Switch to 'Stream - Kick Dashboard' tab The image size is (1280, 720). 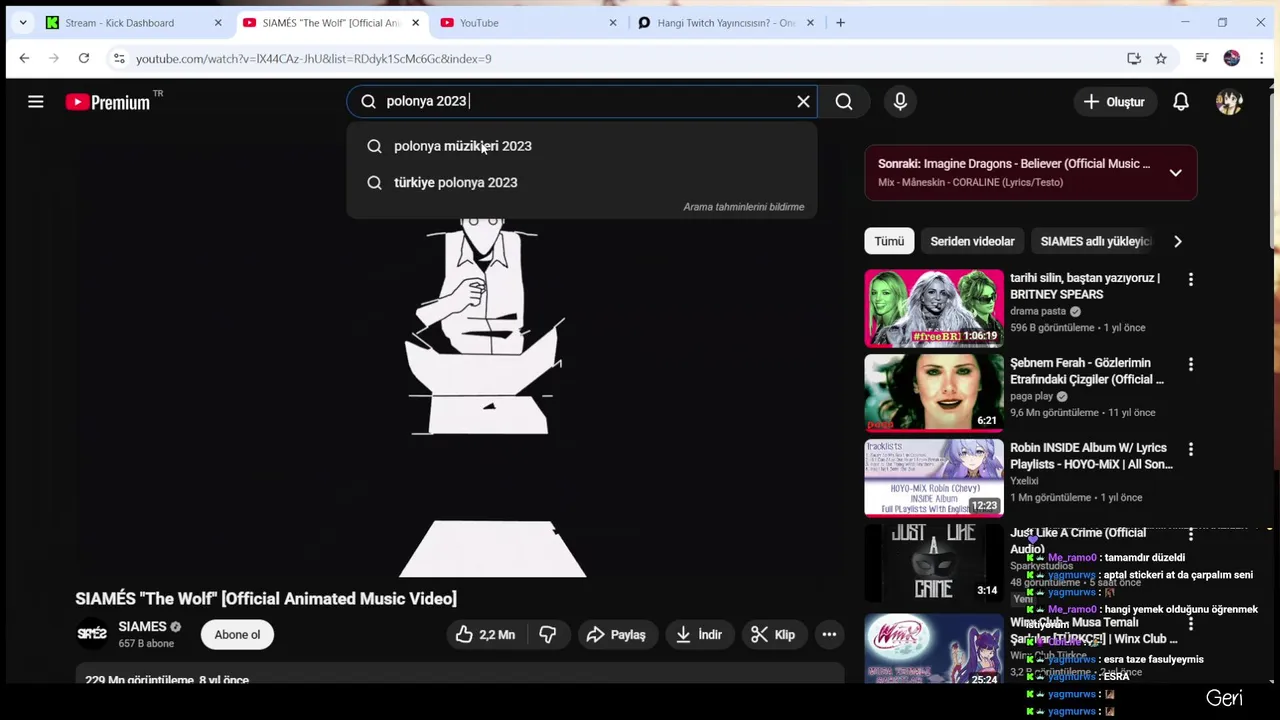[134, 22]
